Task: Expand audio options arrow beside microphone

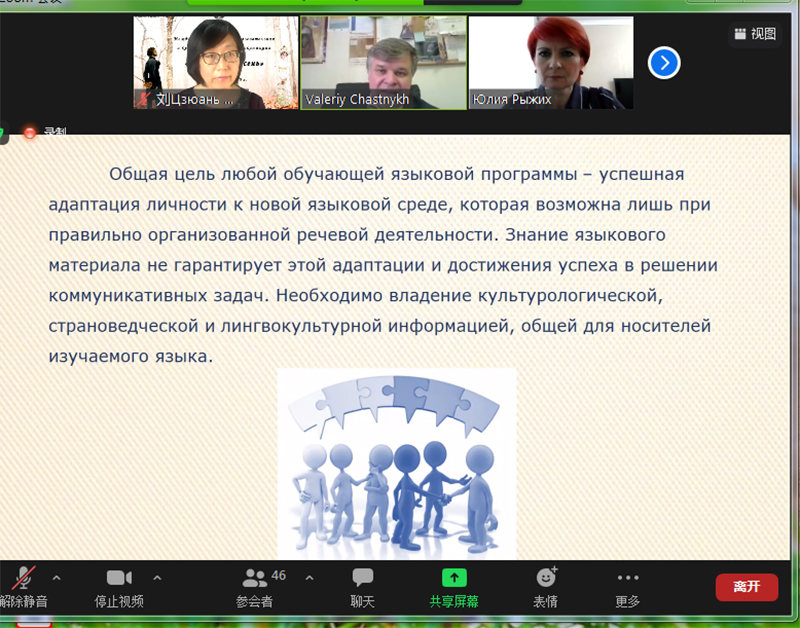Action: click(56, 578)
